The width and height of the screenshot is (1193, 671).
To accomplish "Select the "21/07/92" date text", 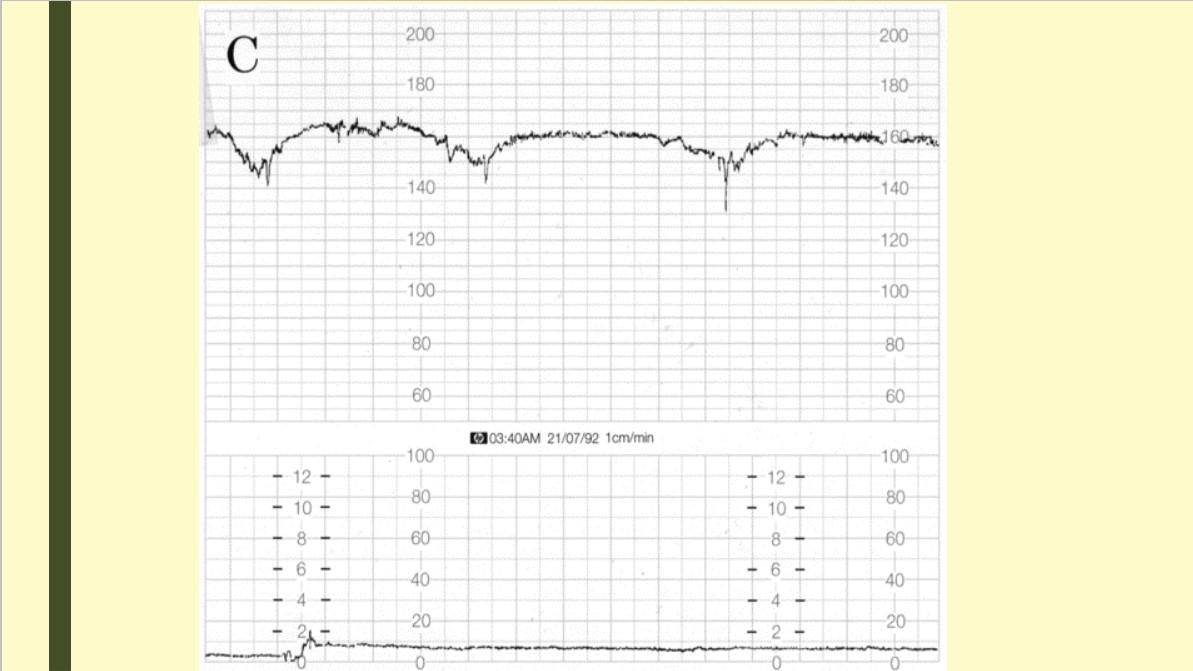I will coord(572,438).
